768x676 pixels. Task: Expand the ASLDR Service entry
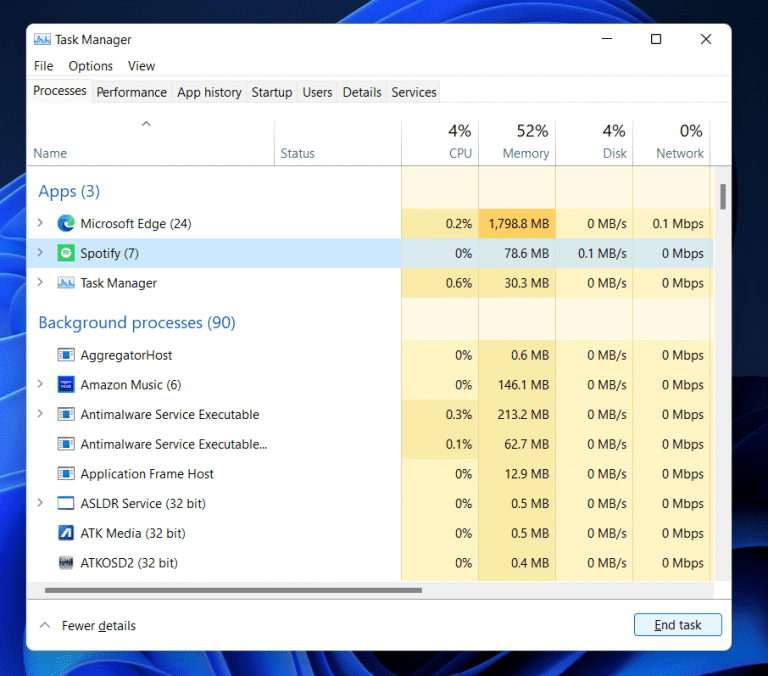tap(40, 504)
